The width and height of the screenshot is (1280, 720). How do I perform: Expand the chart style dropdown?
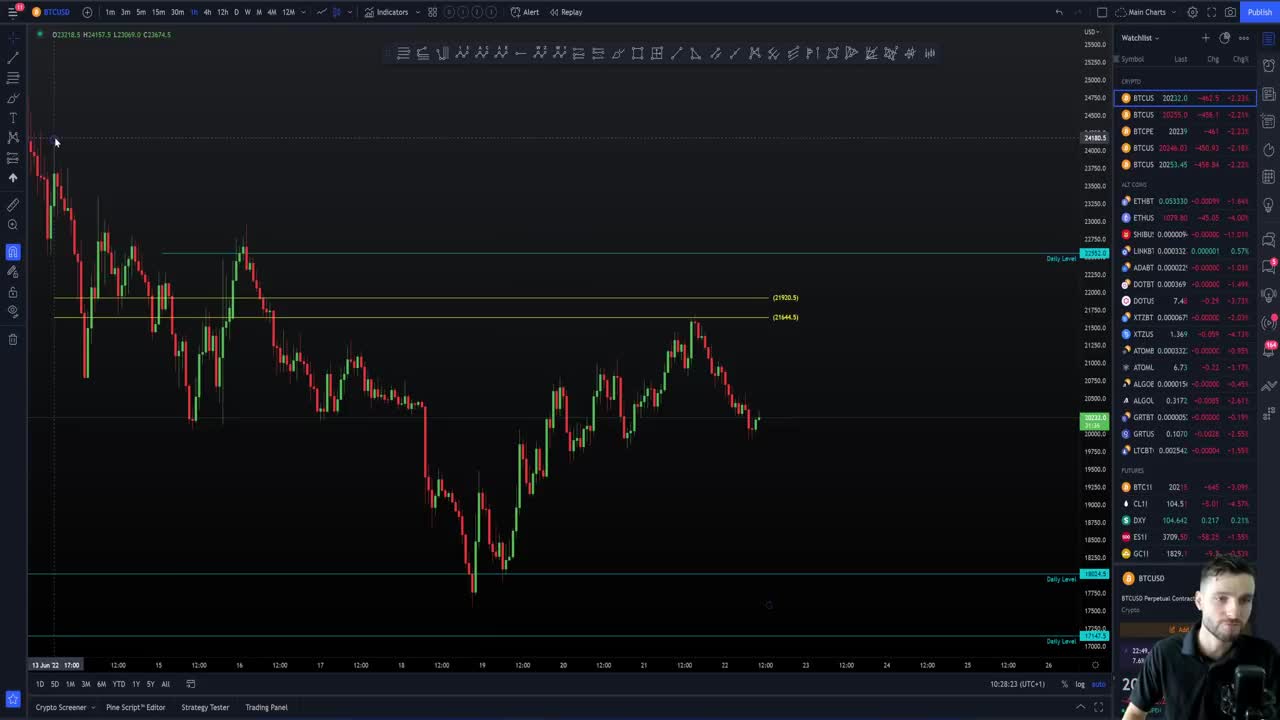pyautogui.click(x=349, y=12)
